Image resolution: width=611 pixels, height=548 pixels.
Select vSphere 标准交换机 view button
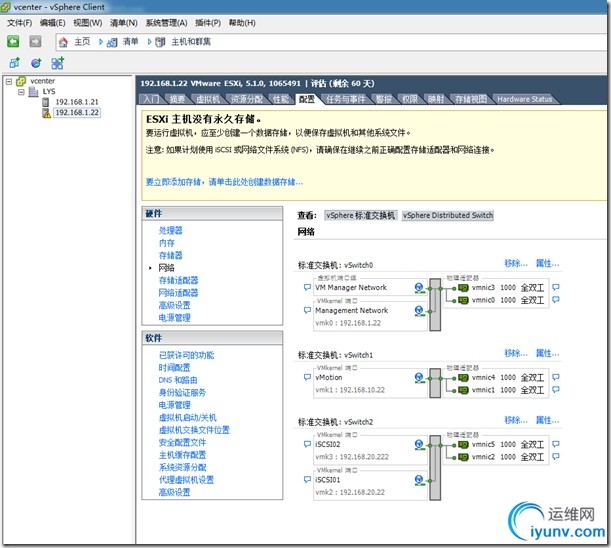point(360,215)
